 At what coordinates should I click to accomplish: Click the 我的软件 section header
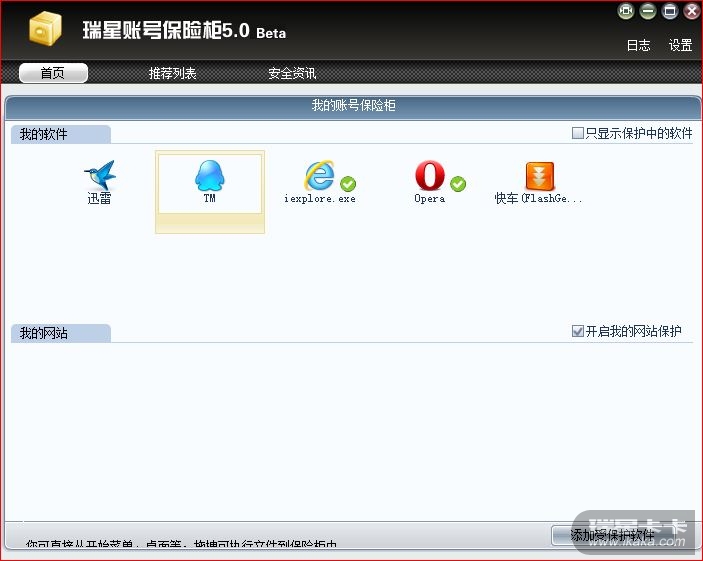[x=61, y=134]
